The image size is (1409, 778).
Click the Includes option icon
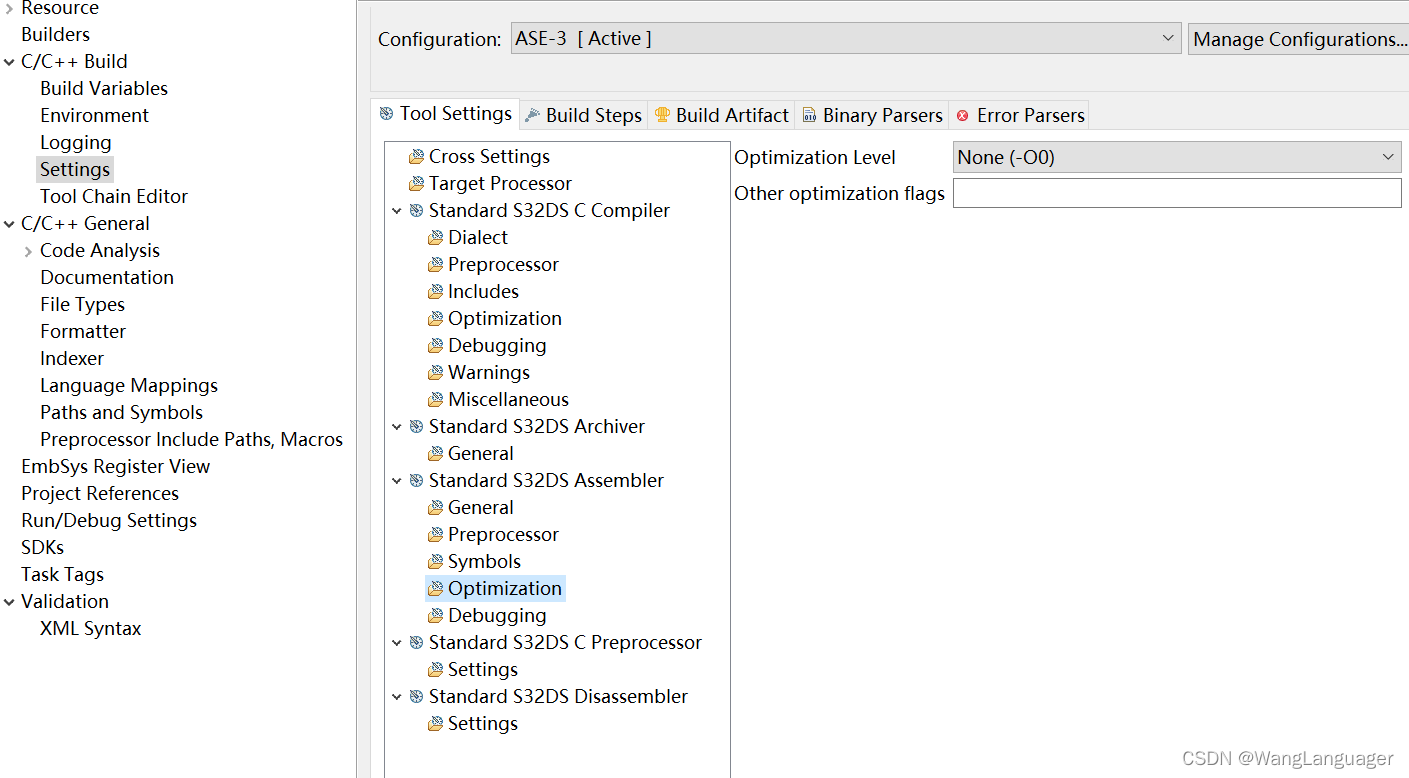pos(435,292)
